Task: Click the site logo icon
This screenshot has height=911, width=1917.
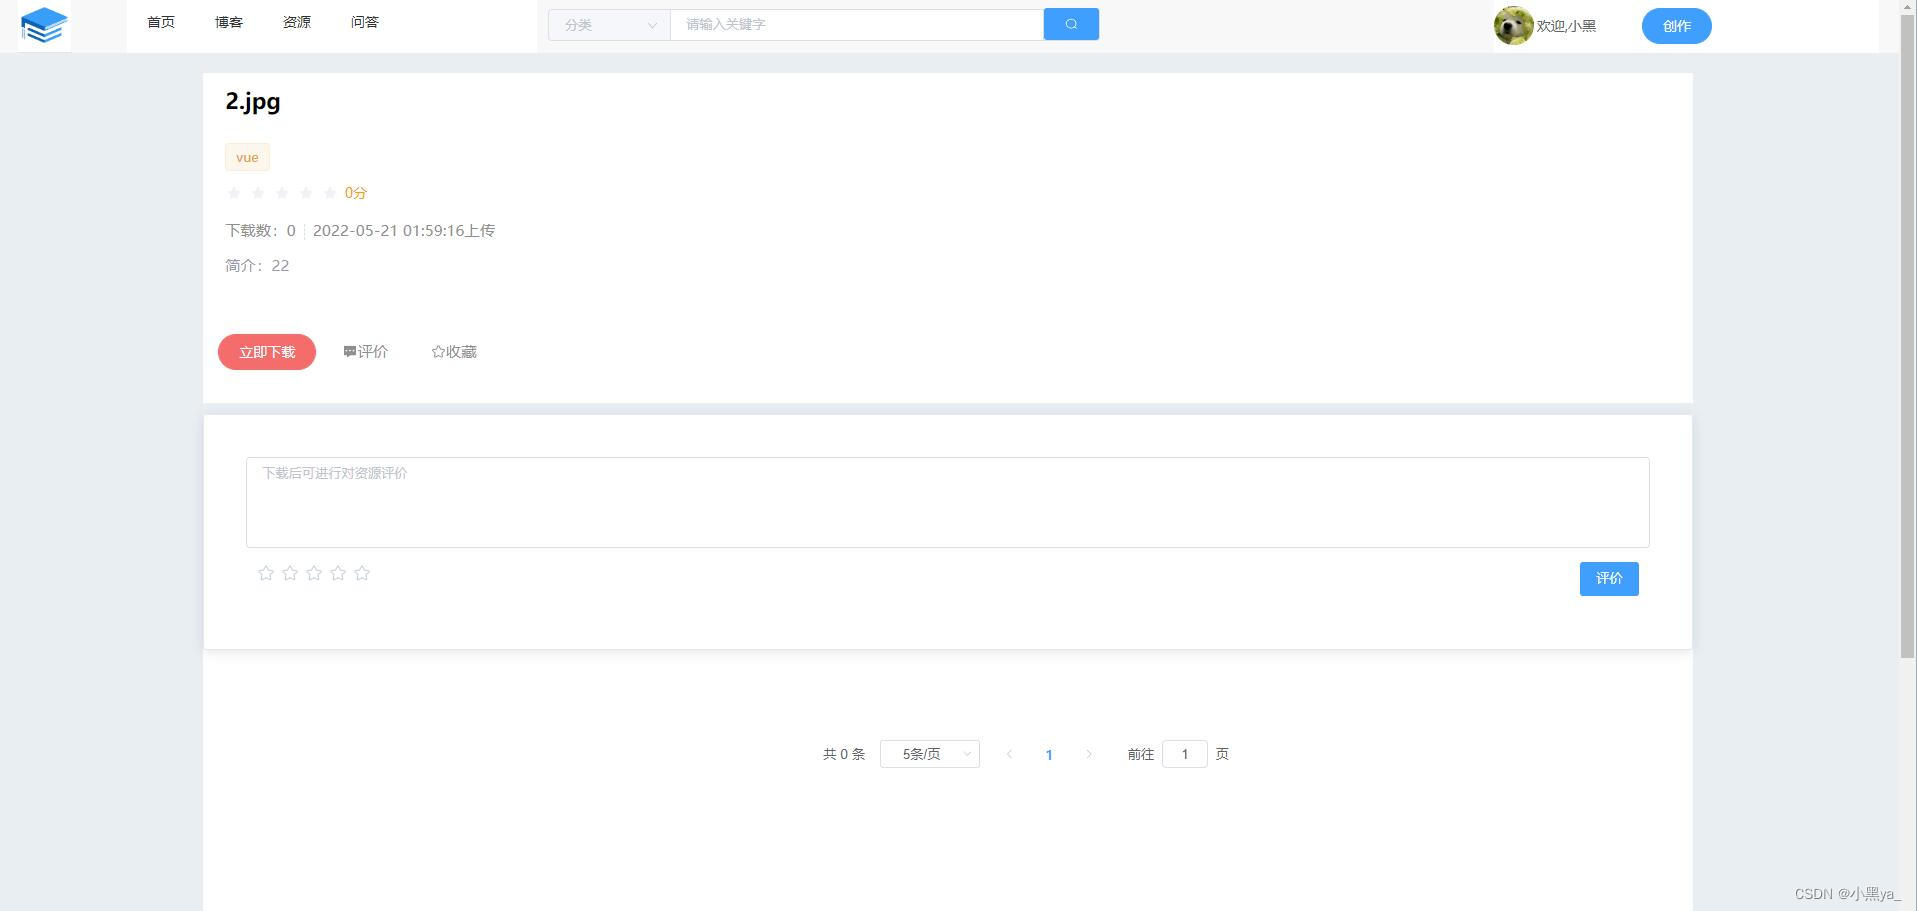Action: (44, 26)
